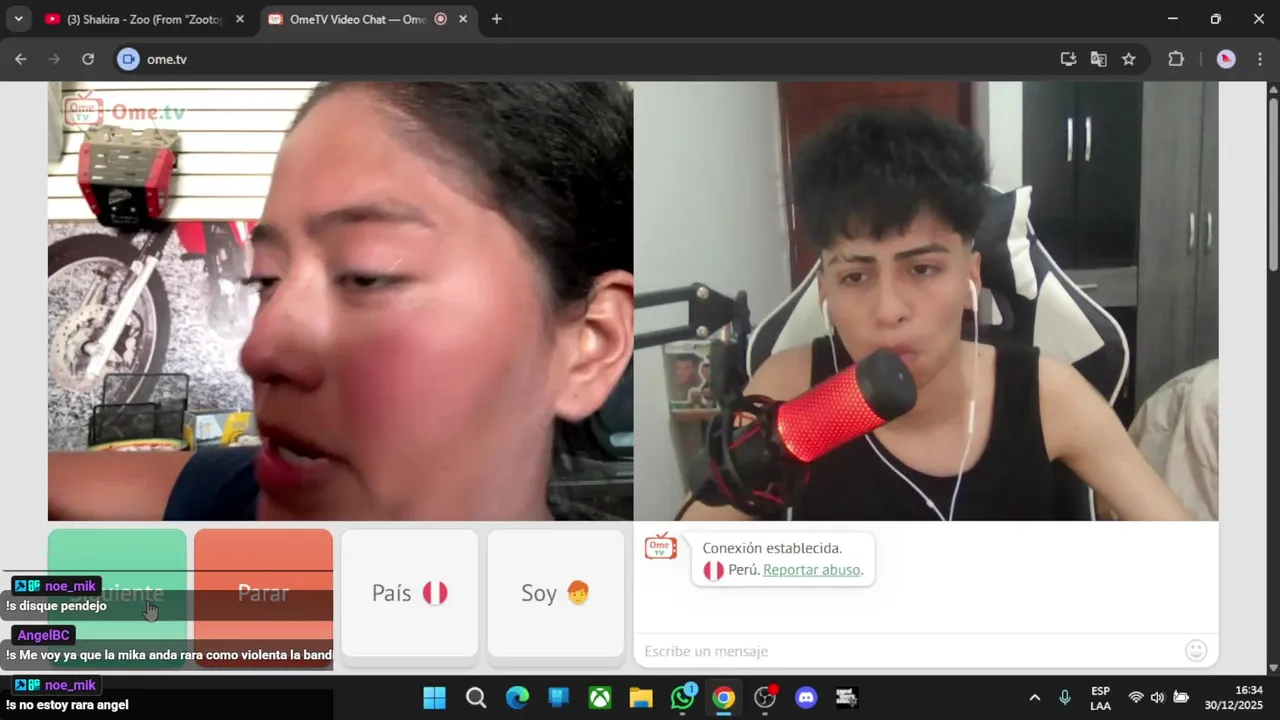Screen dimensions: 1280x720
Task: Click the ESP LAA keyboard language indicator
Action: 1100,698
